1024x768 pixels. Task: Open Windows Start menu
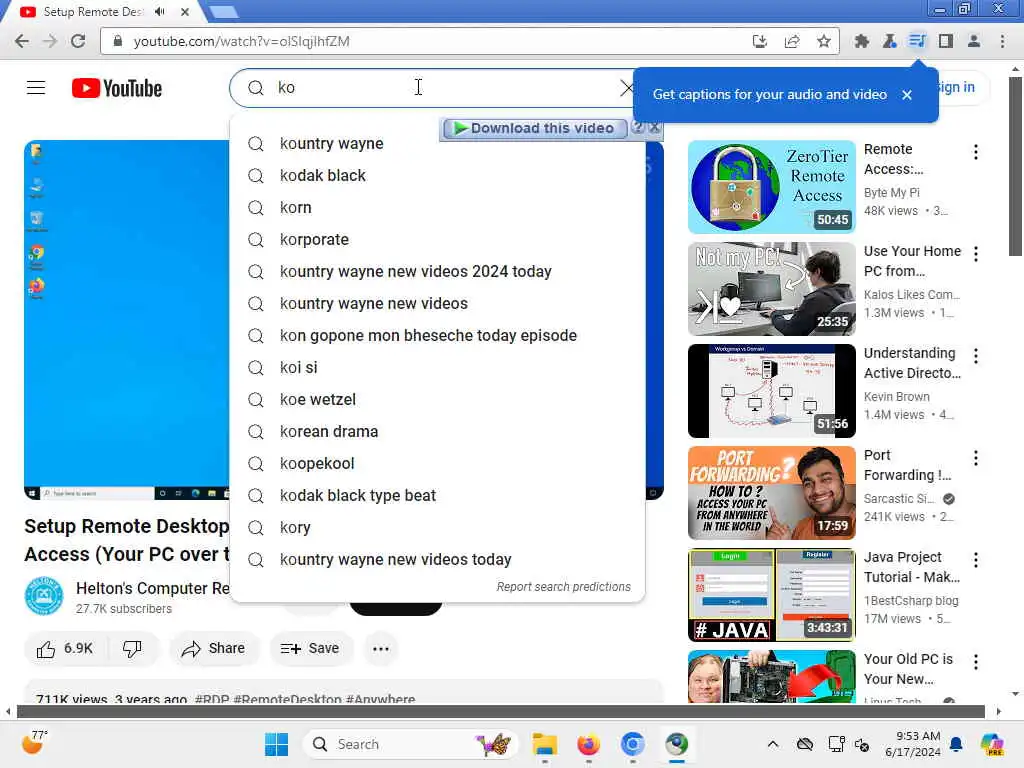click(276, 744)
